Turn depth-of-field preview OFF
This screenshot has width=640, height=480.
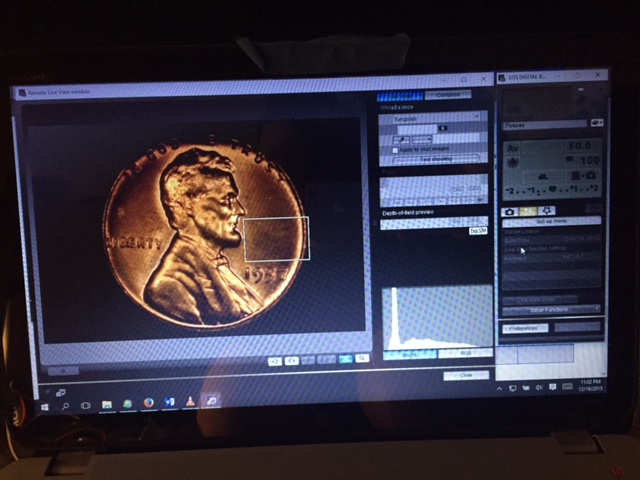pyautogui.click(x=474, y=221)
